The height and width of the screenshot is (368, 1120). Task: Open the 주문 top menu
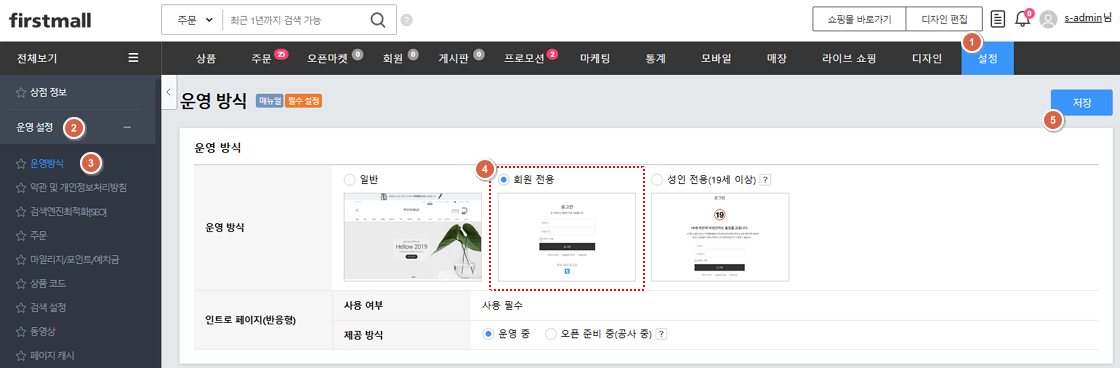pyautogui.click(x=261, y=59)
